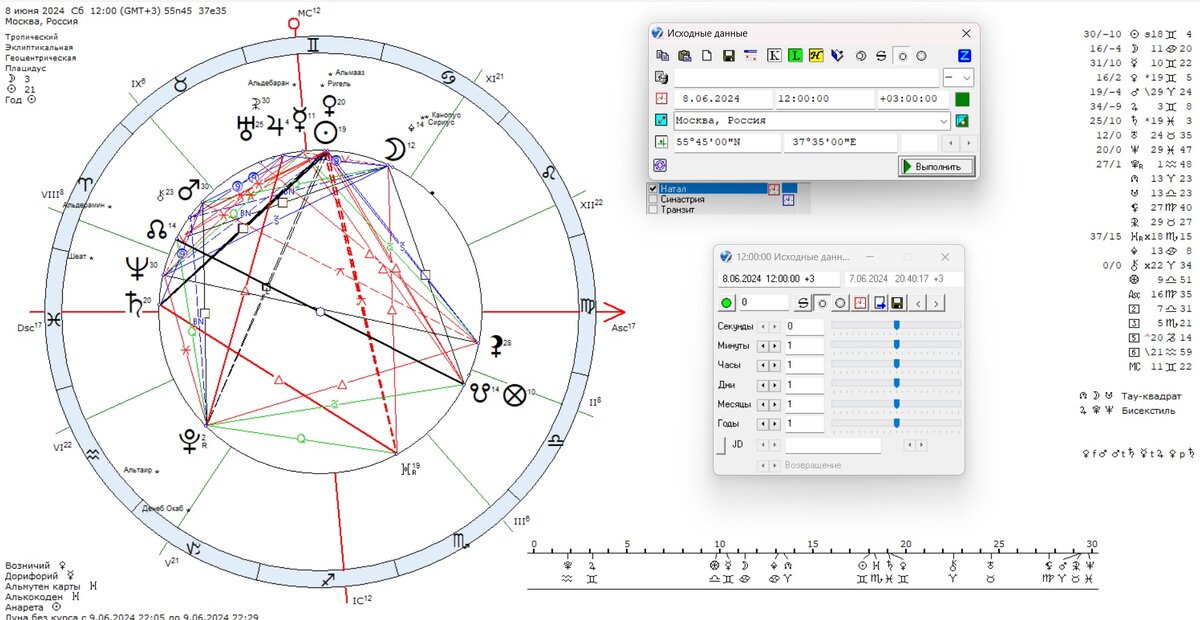This screenshot has height=620, width=1200.
Task: Click the copy icon in Исходные данные toolbar
Action: pos(661,56)
